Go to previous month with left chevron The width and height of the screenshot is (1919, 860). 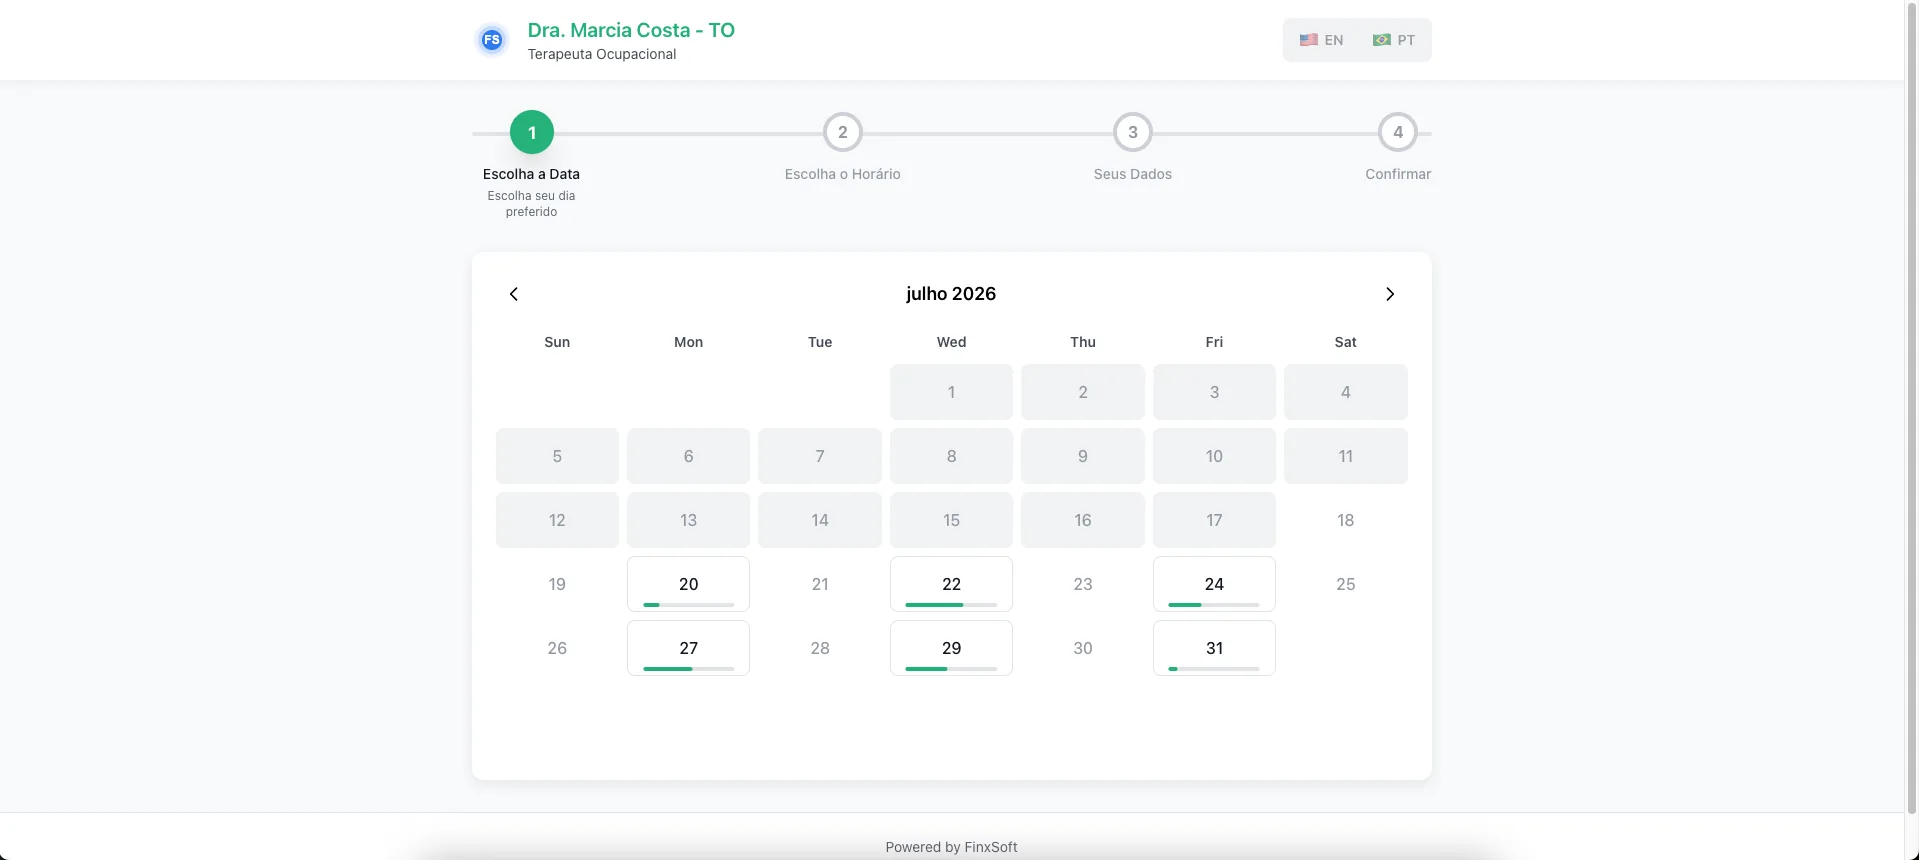[514, 294]
